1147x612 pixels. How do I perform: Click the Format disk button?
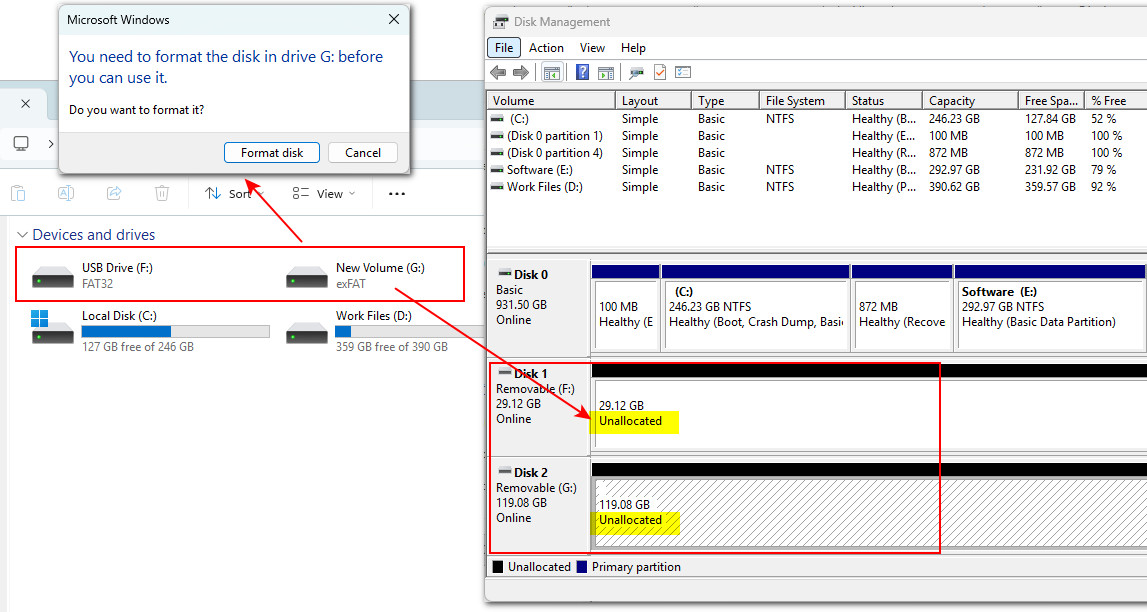(272, 153)
